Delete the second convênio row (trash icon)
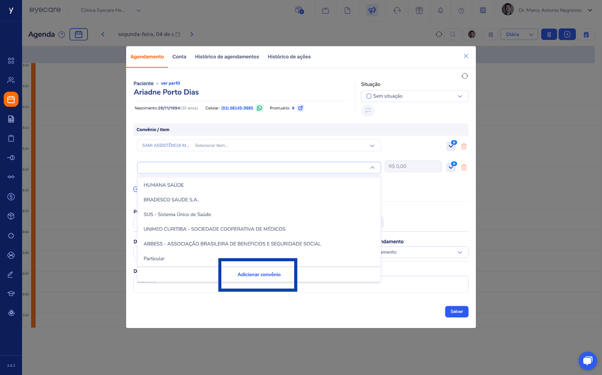This screenshot has width=602, height=375. pyautogui.click(x=464, y=167)
